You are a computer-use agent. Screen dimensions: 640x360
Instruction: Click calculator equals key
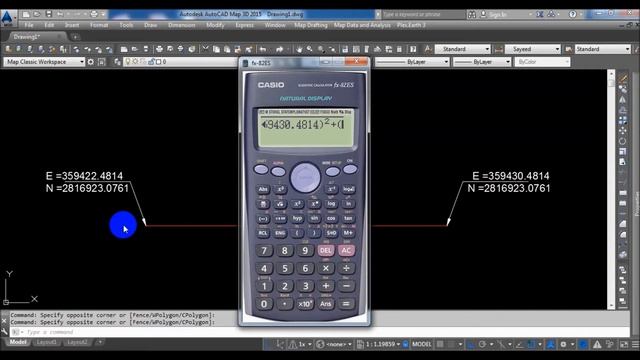(346, 304)
